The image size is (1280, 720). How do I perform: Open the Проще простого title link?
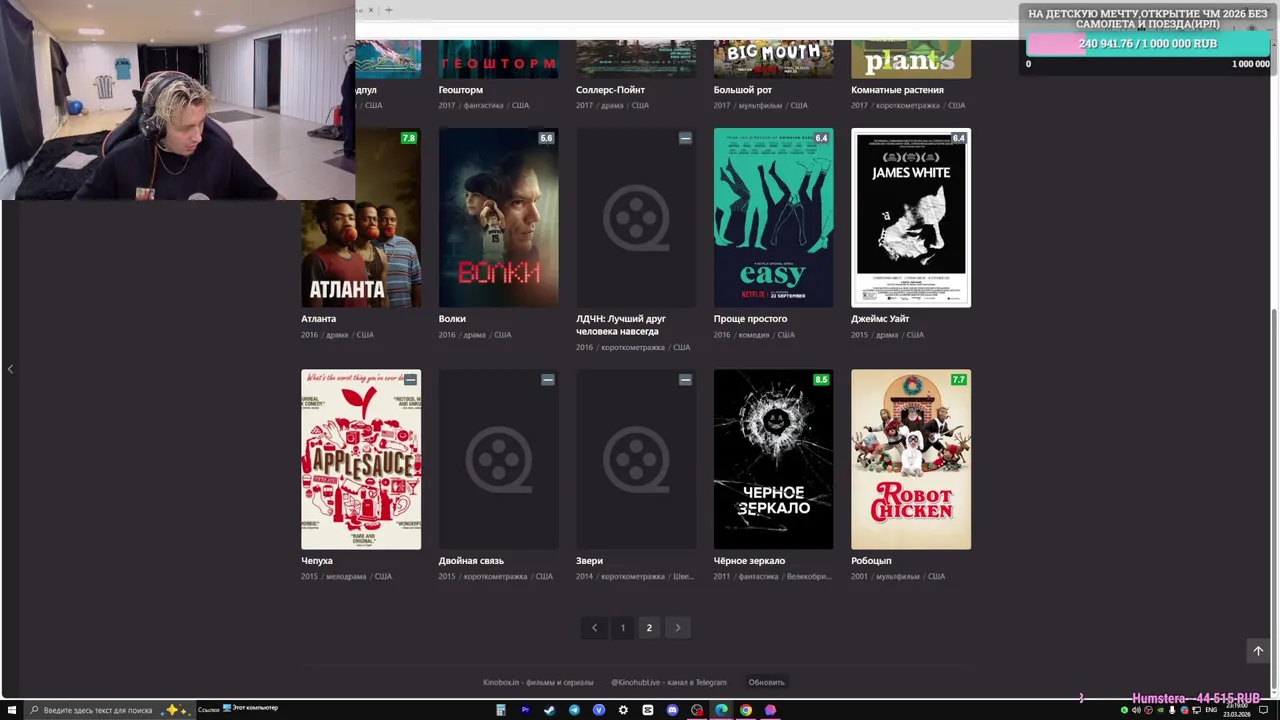tap(750, 319)
